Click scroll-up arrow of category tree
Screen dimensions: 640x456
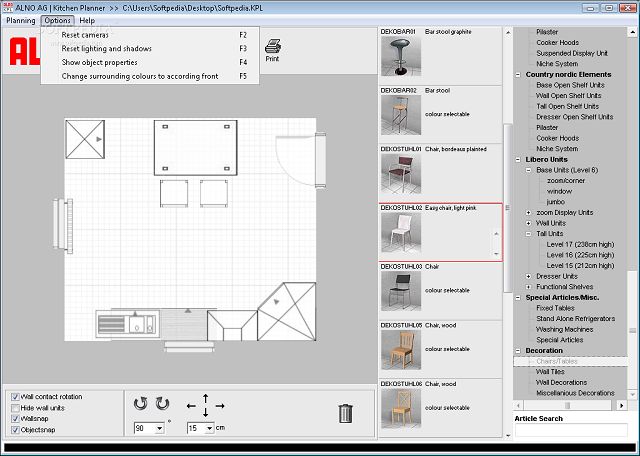[633, 32]
